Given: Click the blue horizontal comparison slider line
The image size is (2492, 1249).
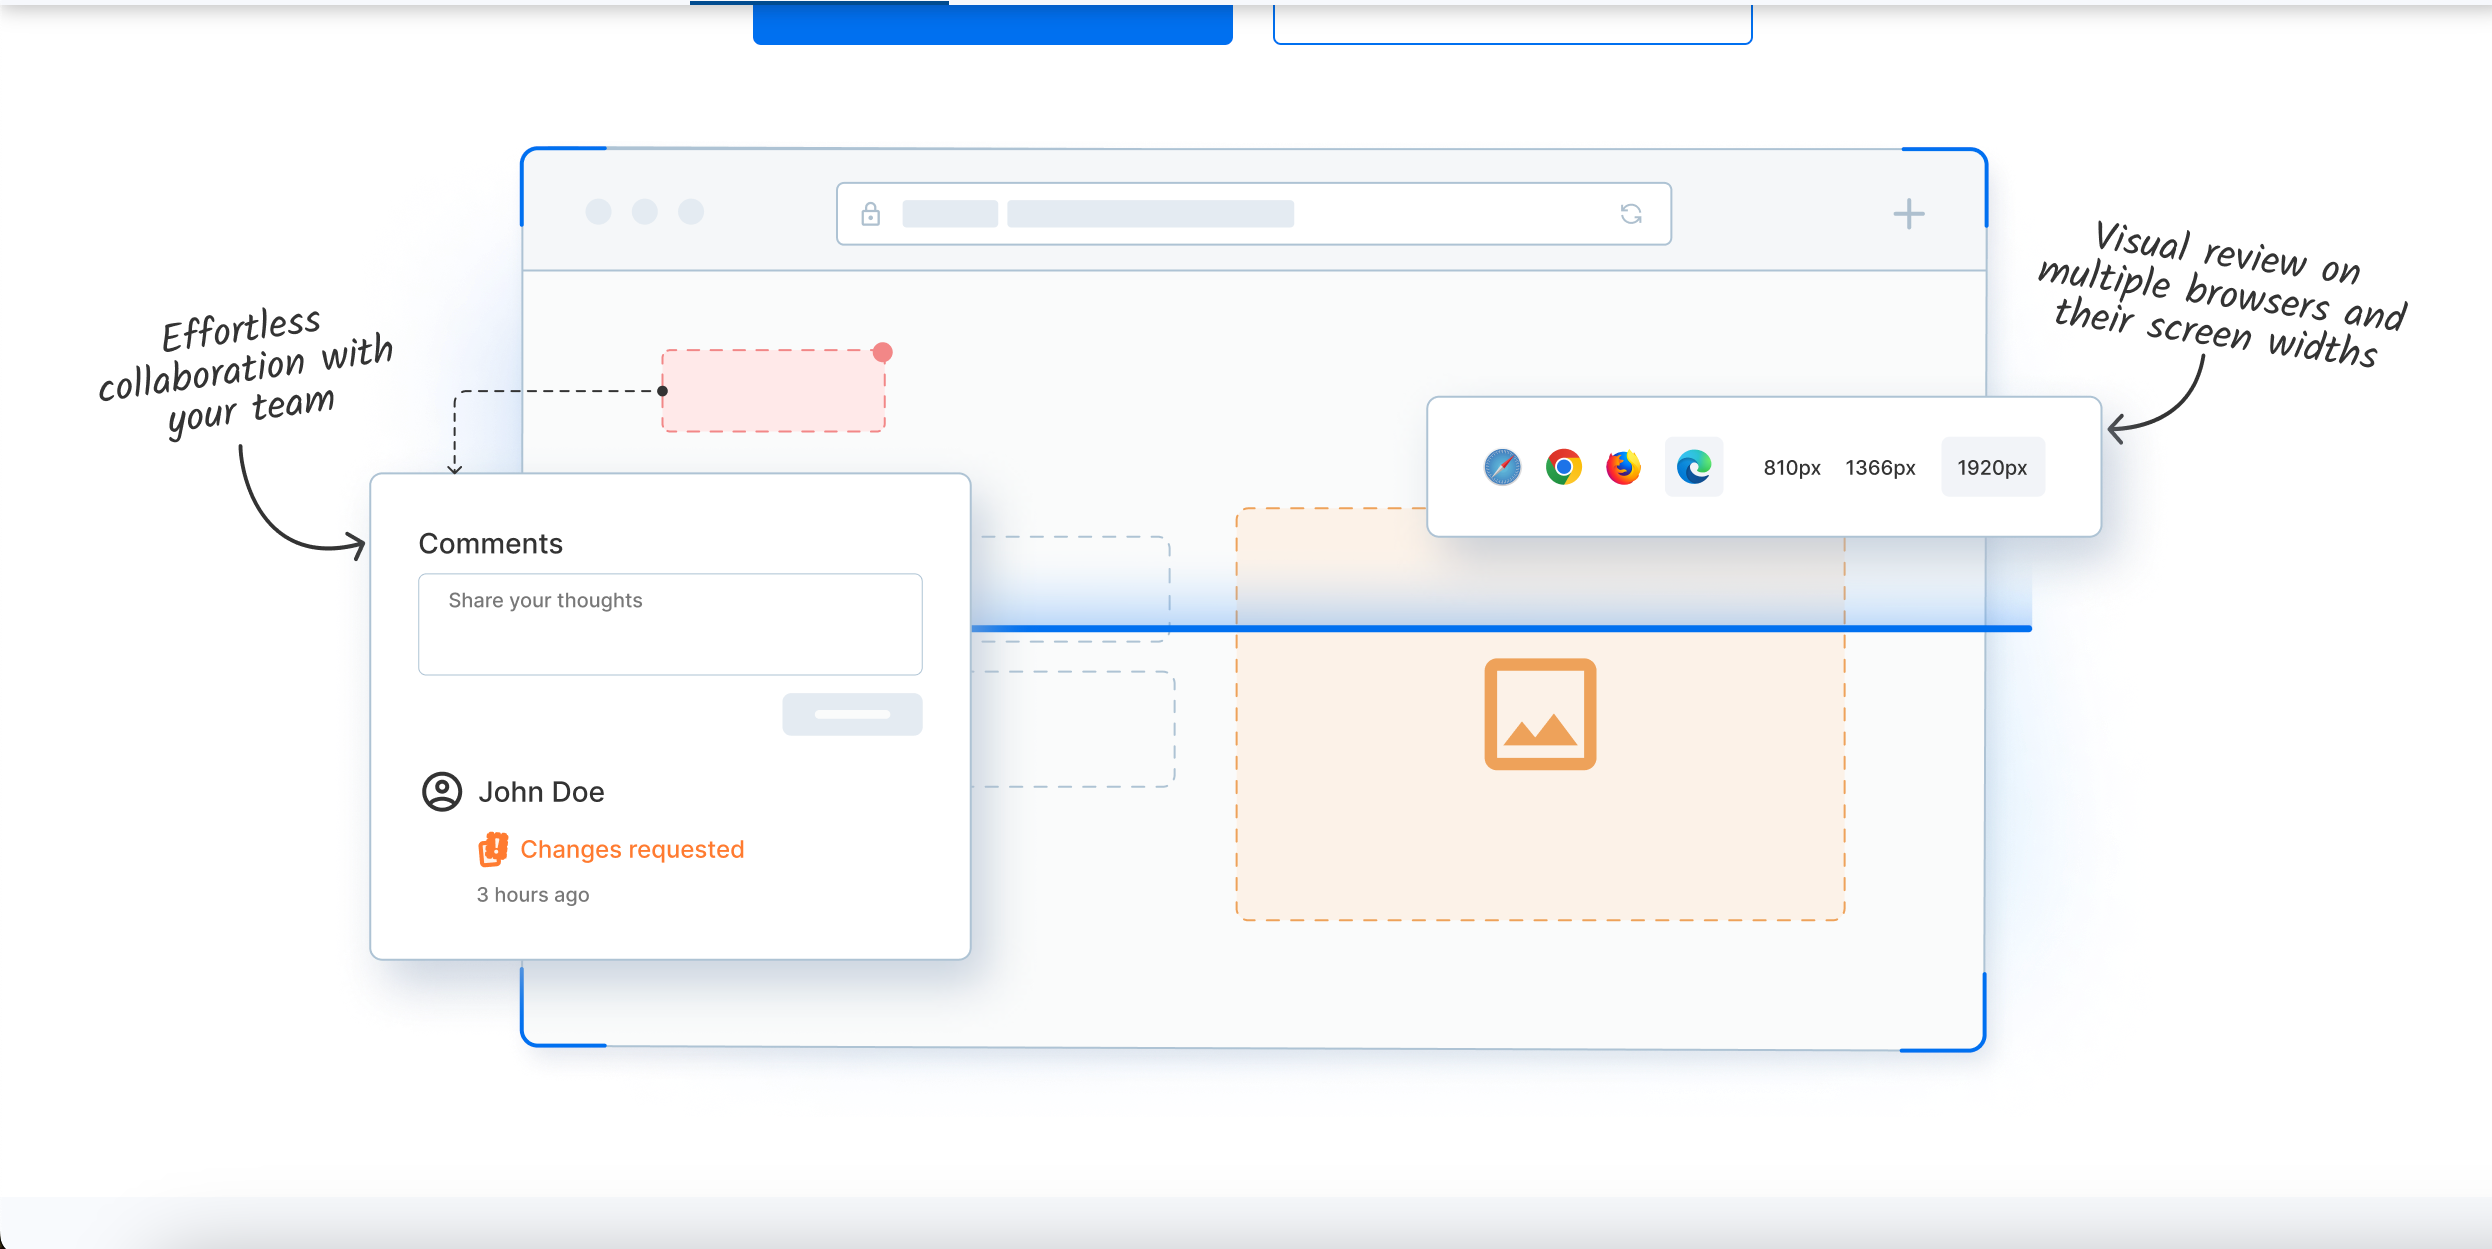Looking at the screenshot, I should pyautogui.click(x=1500, y=628).
